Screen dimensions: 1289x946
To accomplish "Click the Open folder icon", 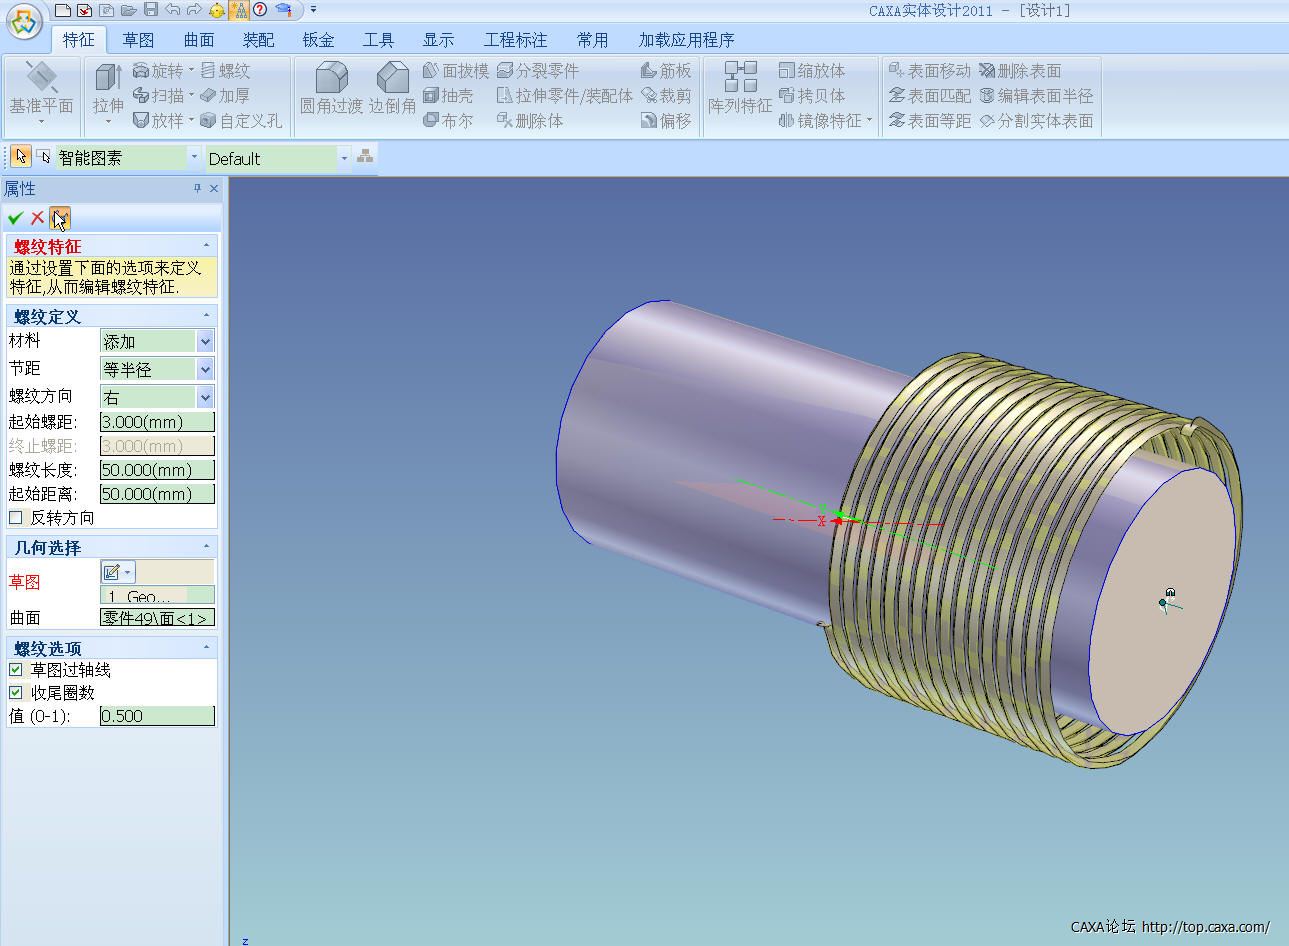I will (x=129, y=10).
